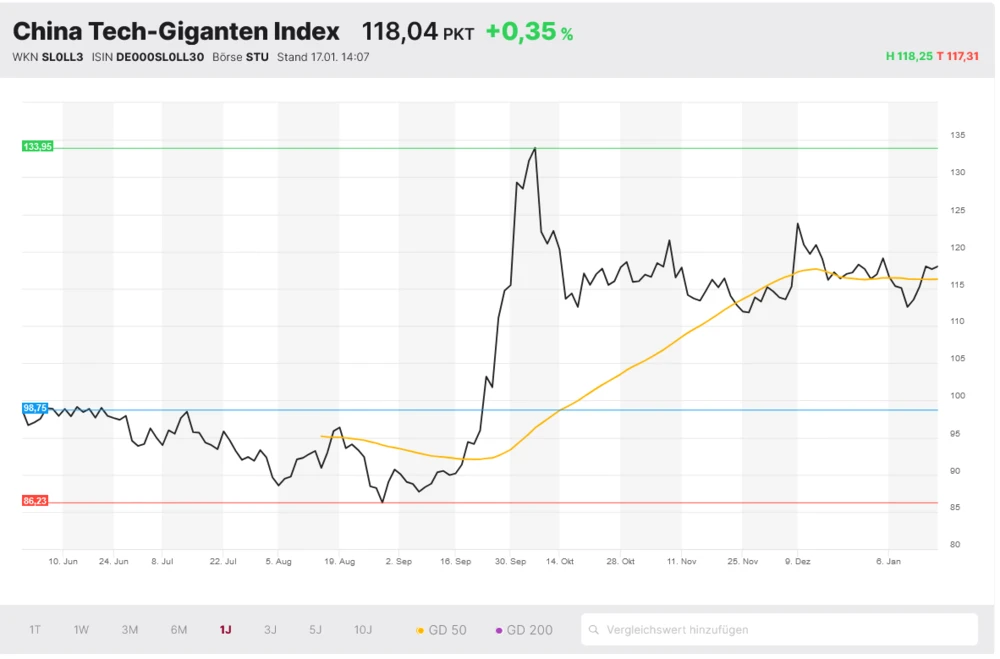
Task: Switch to the 1T intraday view
Action: (34, 629)
